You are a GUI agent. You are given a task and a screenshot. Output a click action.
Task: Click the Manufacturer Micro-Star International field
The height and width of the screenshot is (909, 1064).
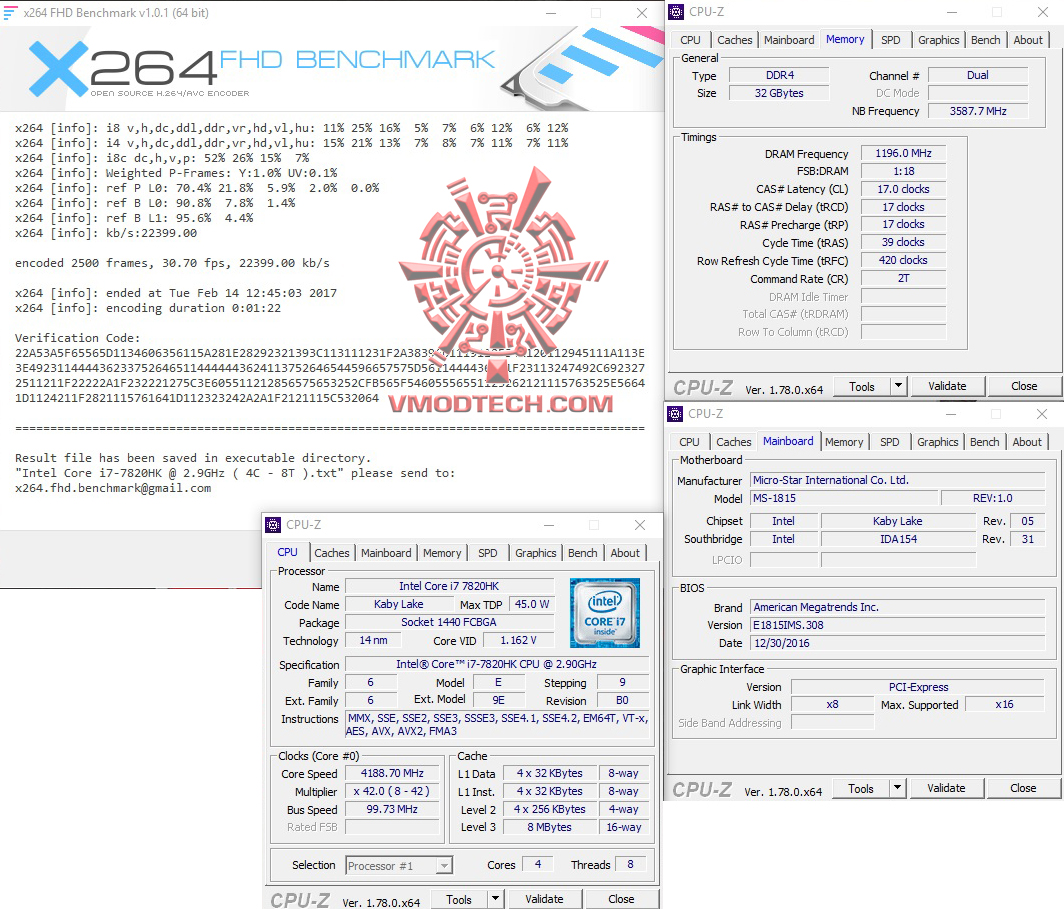[898, 480]
